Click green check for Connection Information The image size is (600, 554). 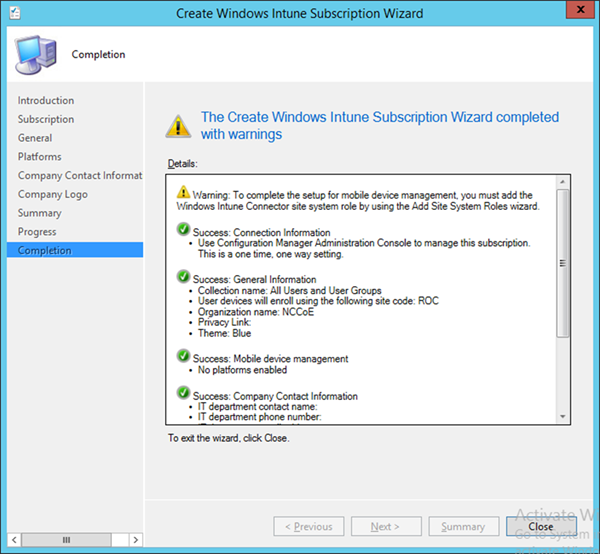183,229
